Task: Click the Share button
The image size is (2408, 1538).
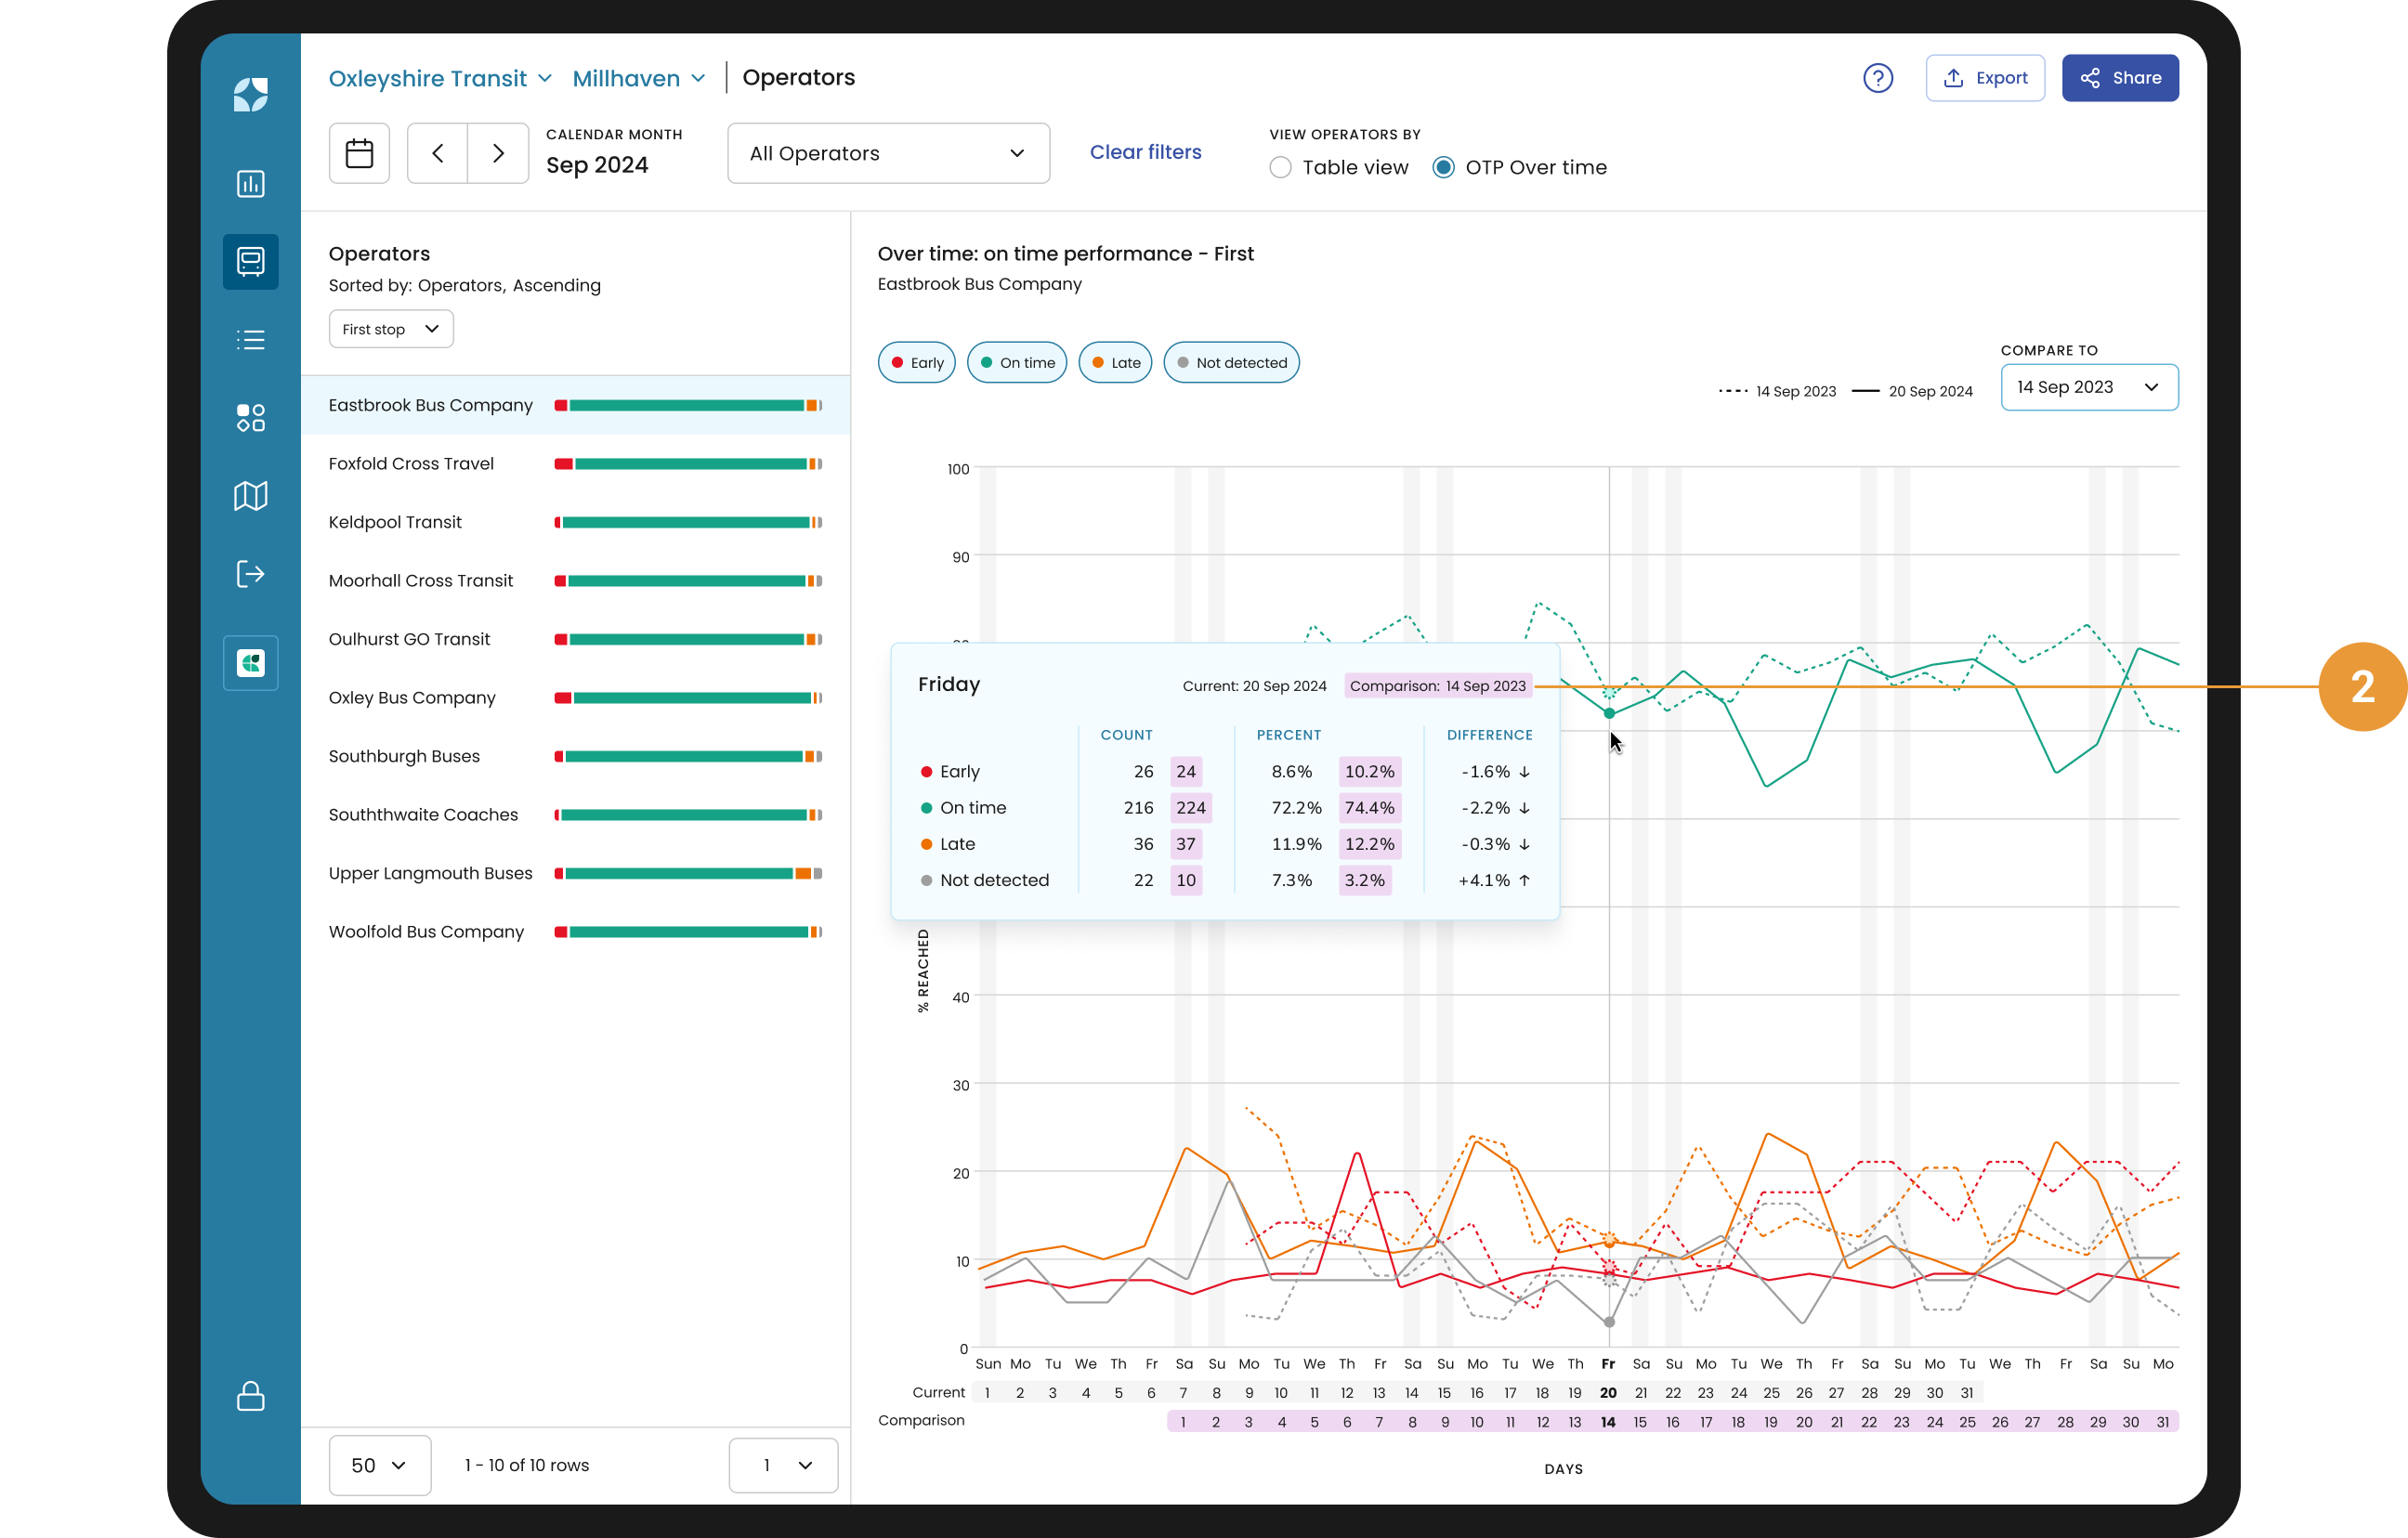Action: [2119, 78]
